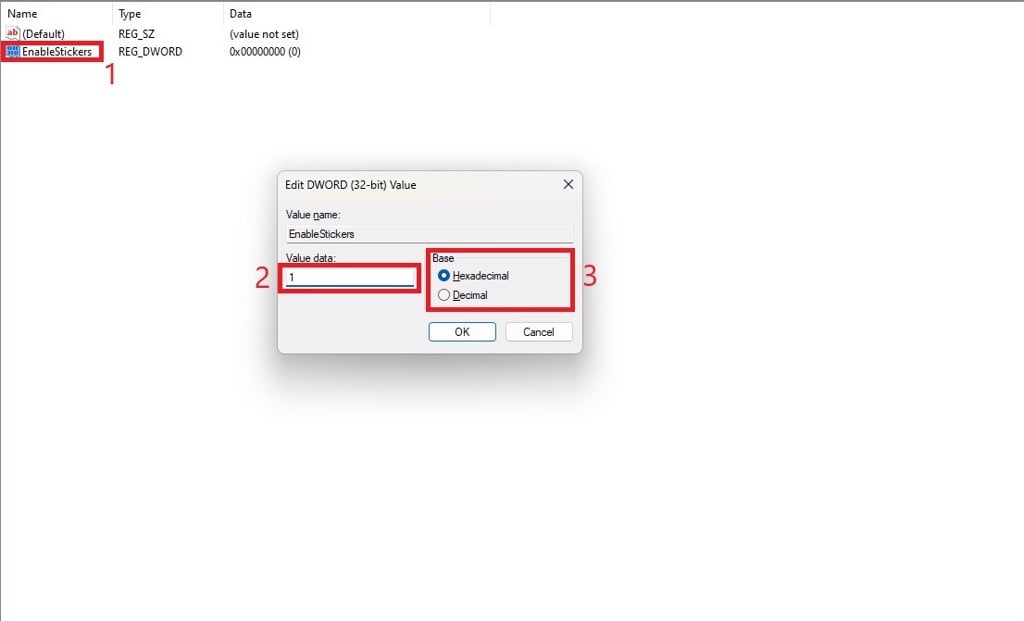Close the Edit DWORD dialog with X
The height and width of the screenshot is (621, 1024).
click(568, 185)
